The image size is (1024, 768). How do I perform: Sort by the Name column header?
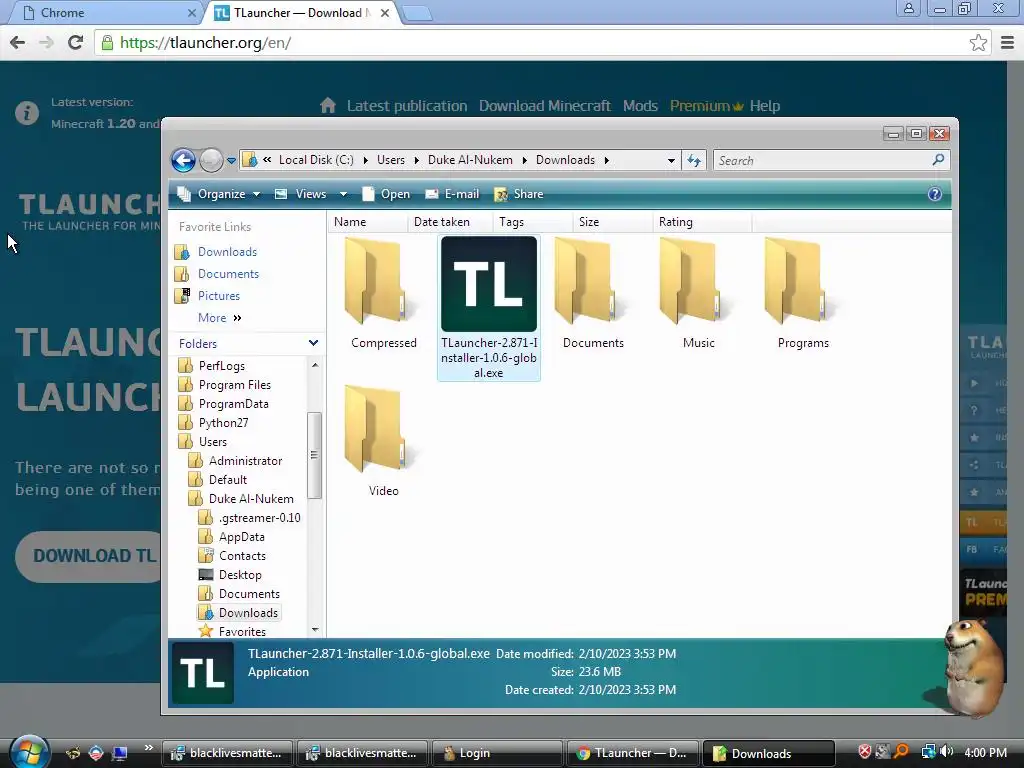click(x=368, y=222)
